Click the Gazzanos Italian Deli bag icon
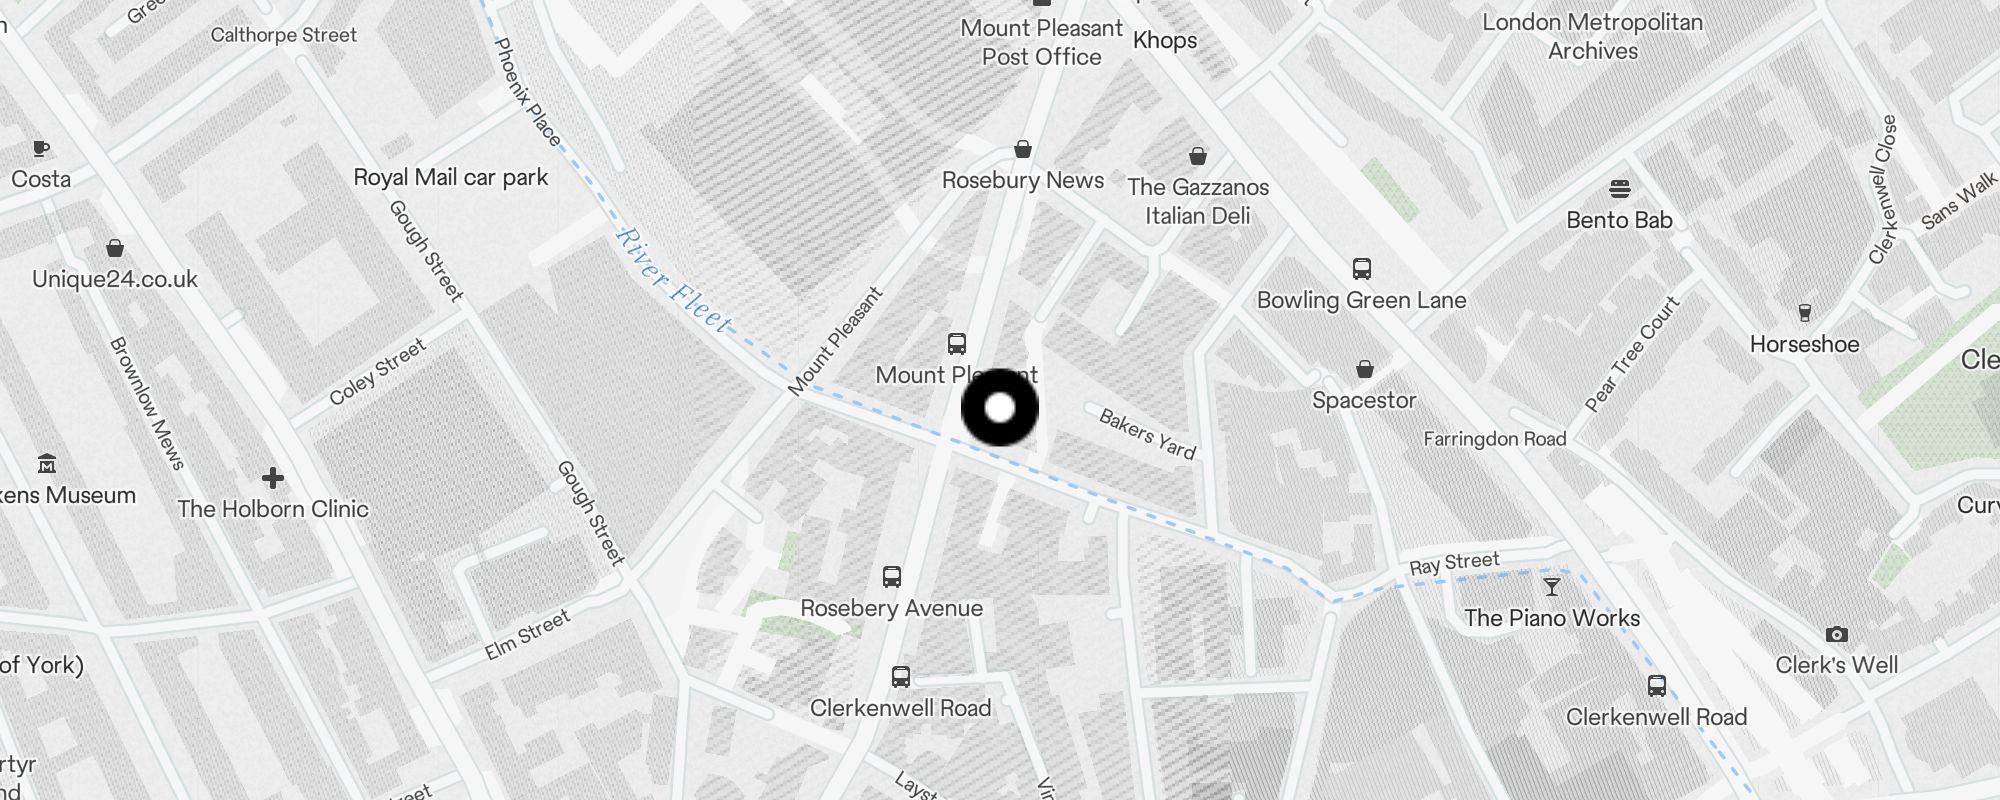This screenshot has height=800, width=2000. click(1198, 156)
